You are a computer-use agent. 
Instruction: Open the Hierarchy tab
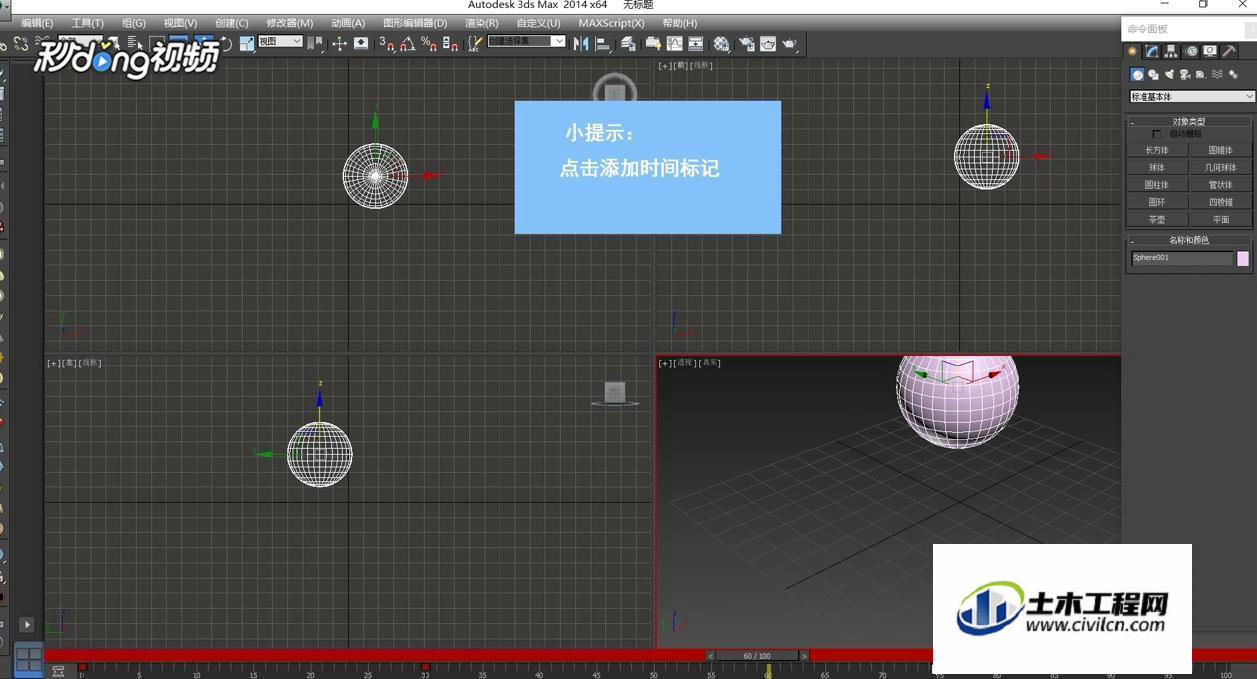(x=1171, y=51)
